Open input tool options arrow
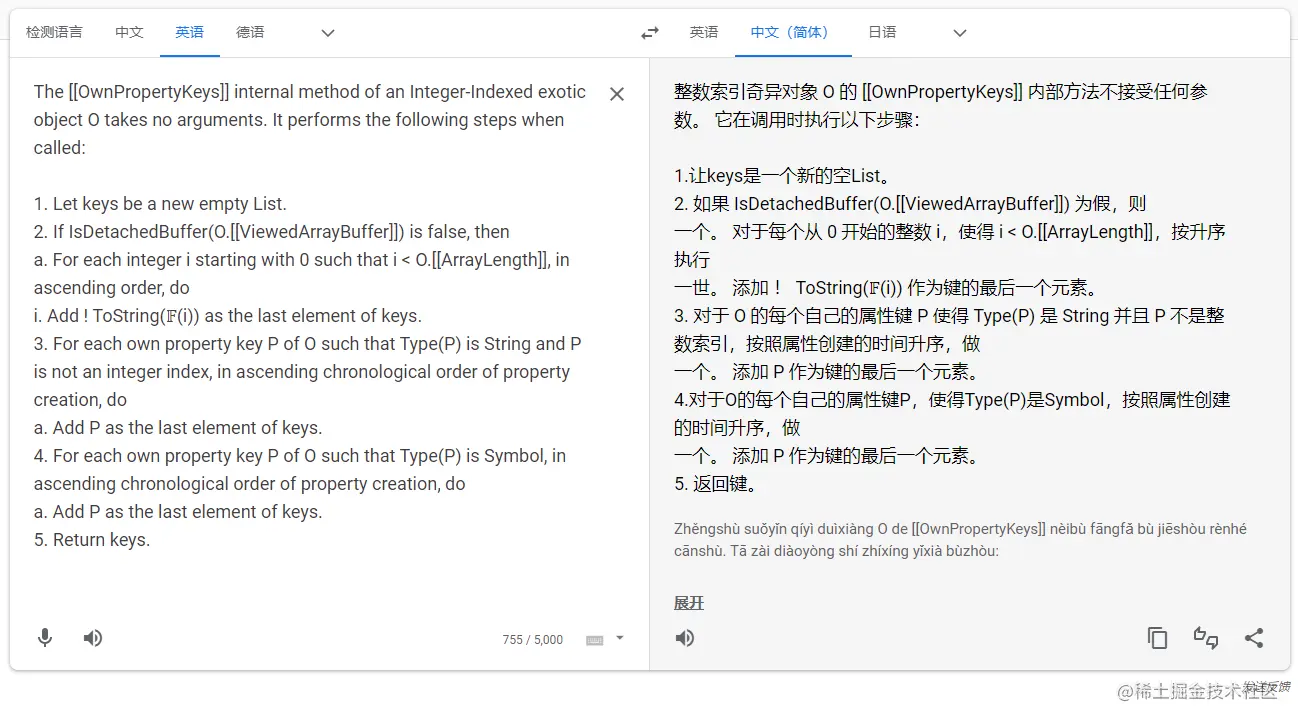The height and width of the screenshot is (722, 1298). 620,638
